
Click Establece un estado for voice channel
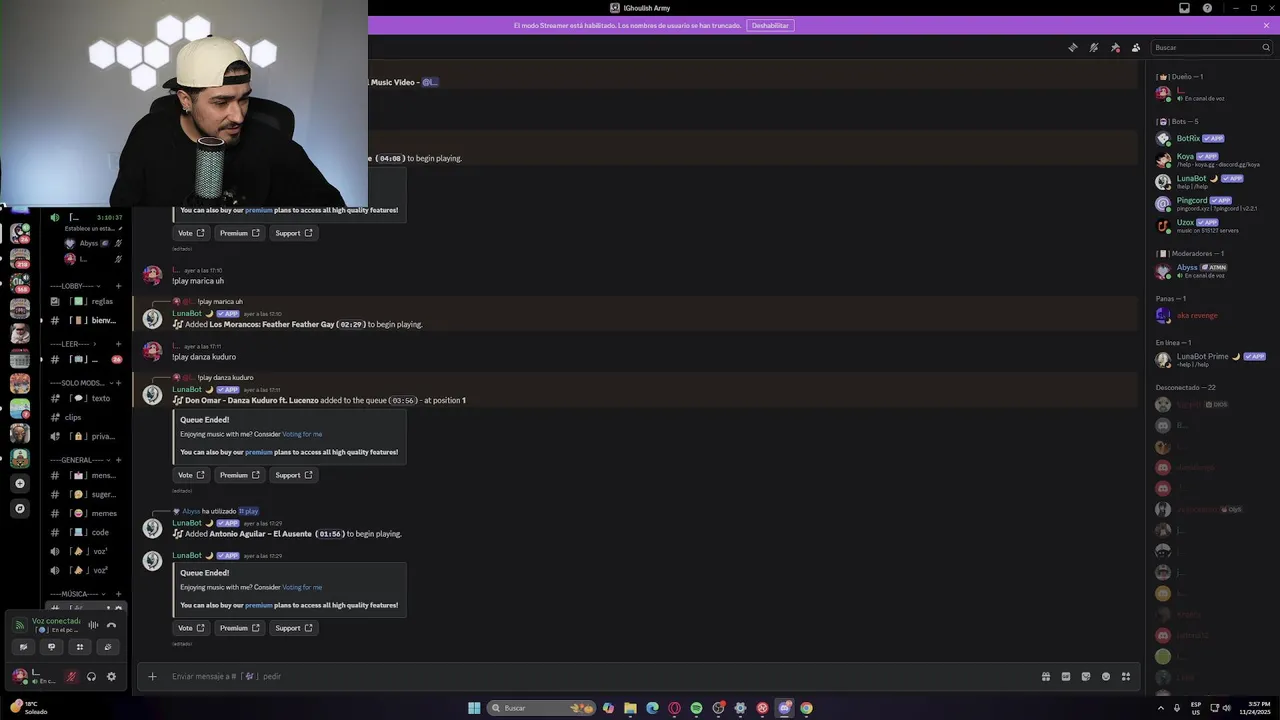[x=91, y=228]
